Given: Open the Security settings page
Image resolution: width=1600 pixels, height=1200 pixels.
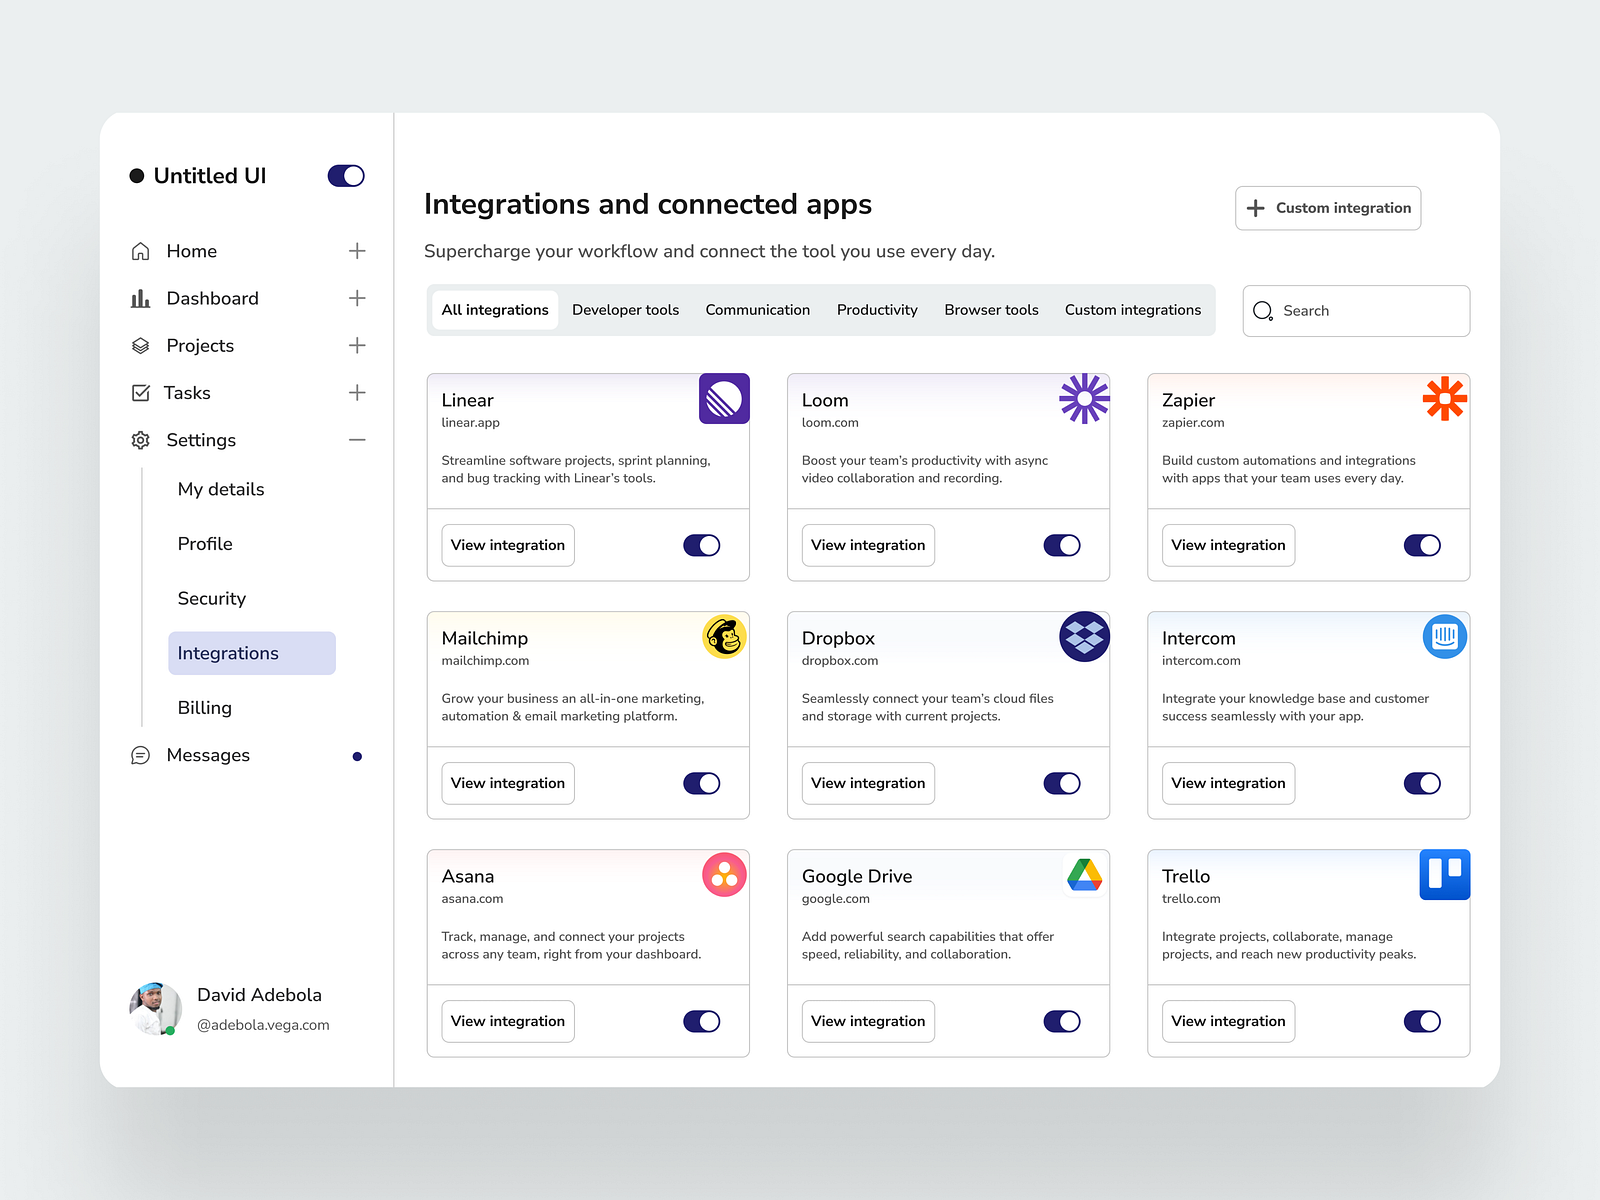Looking at the screenshot, I should (212, 598).
